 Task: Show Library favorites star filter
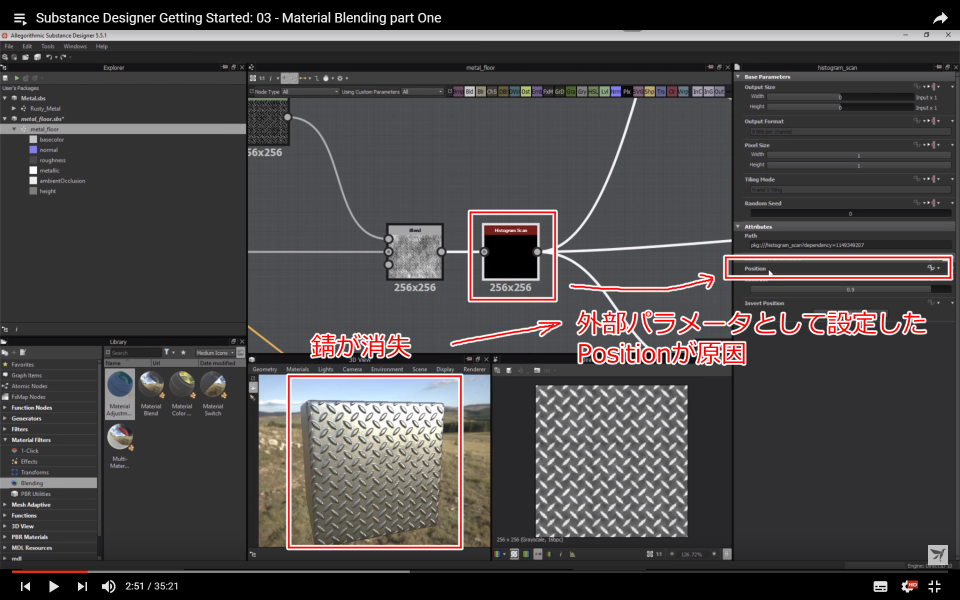click(x=183, y=353)
